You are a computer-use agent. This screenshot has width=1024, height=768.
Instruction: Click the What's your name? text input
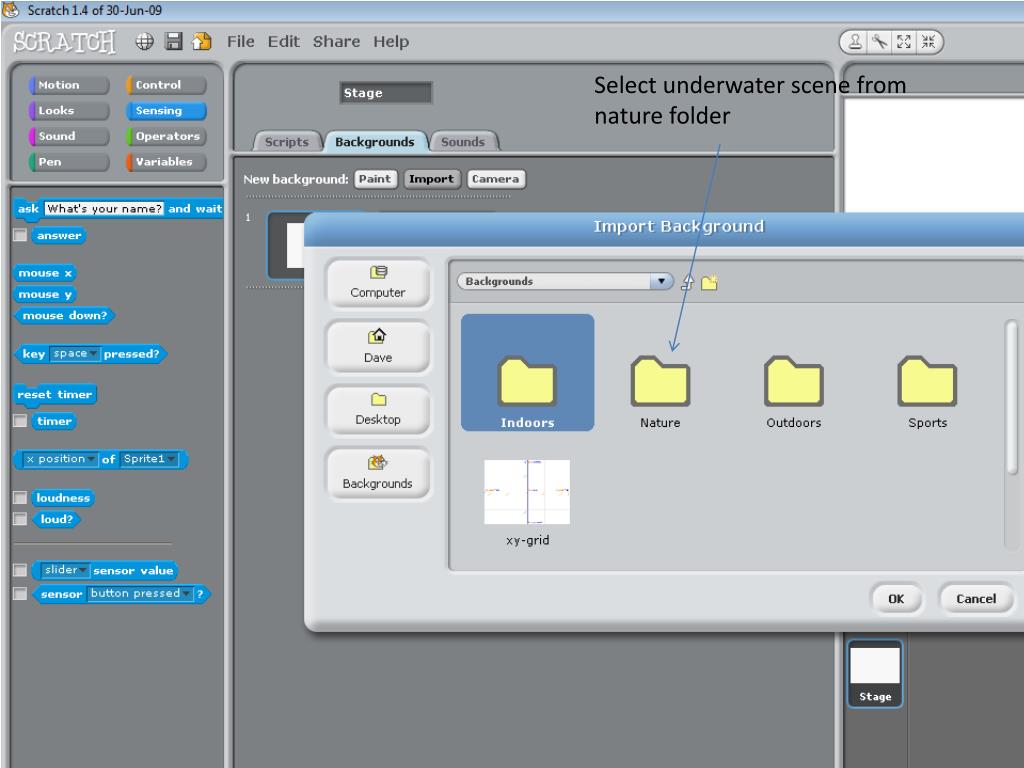pos(104,208)
